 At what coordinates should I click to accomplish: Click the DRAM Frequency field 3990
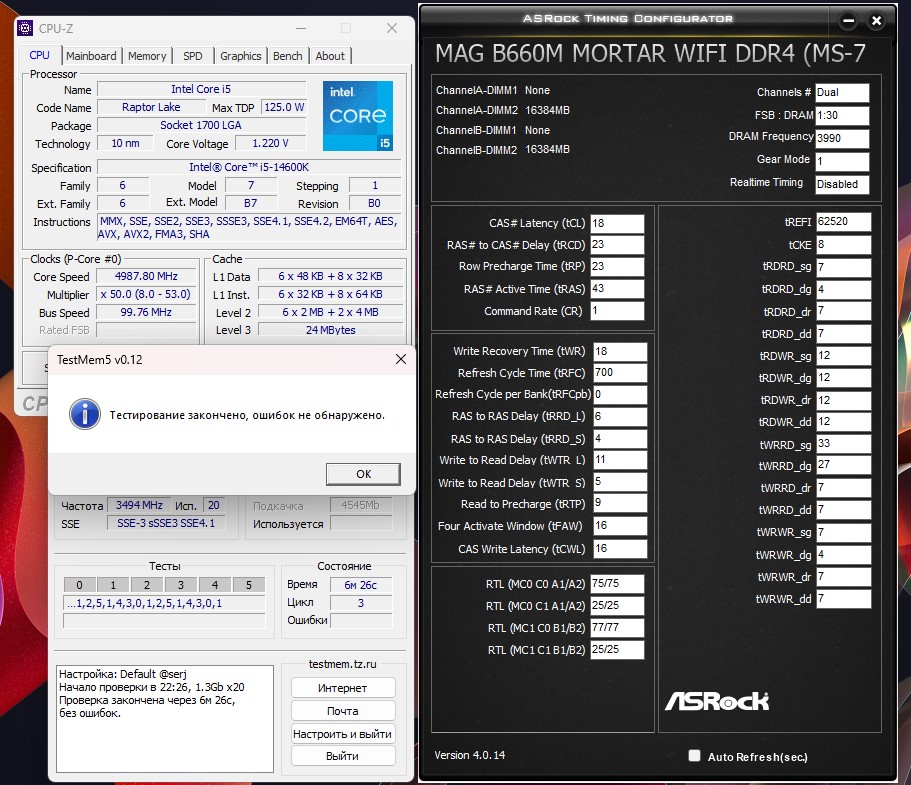pyautogui.click(x=842, y=138)
